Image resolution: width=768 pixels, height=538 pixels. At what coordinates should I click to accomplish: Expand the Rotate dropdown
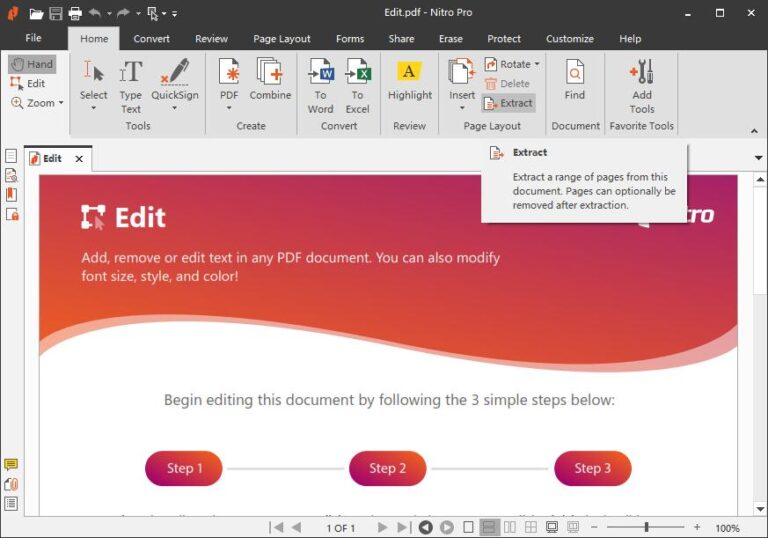pos(537,64)
